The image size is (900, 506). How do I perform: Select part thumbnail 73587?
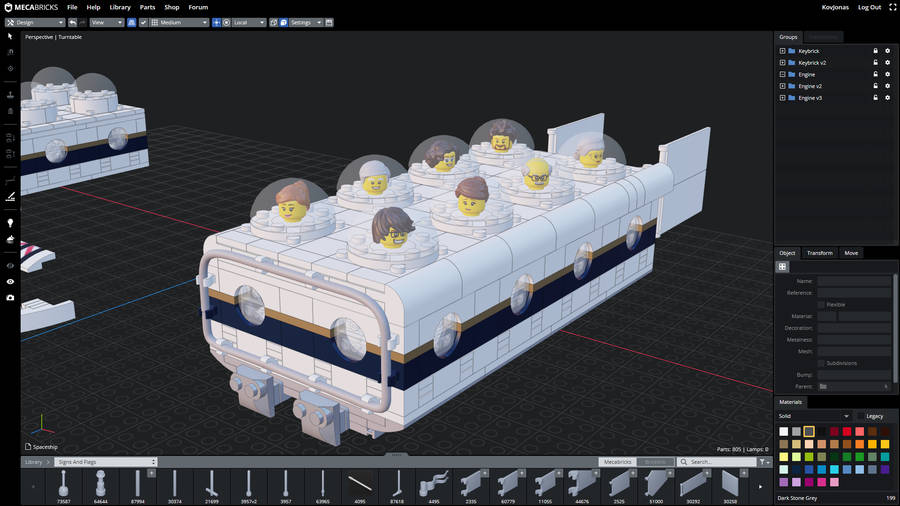pos(63,486)
